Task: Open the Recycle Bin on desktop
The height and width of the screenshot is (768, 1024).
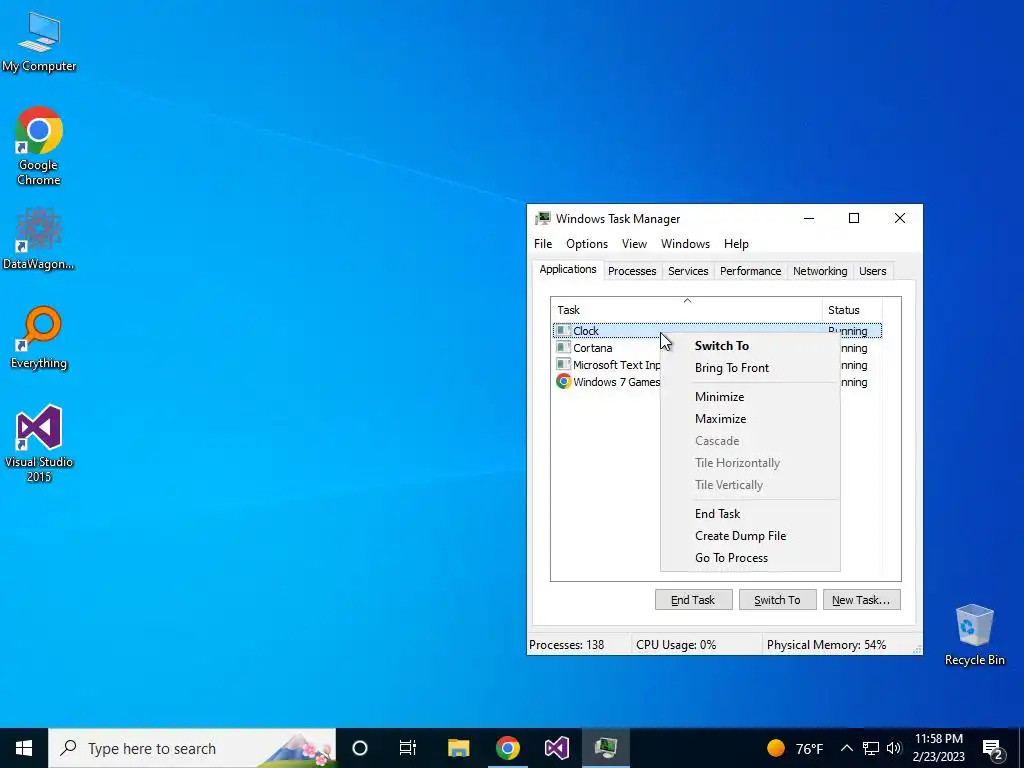Action: 974,634
